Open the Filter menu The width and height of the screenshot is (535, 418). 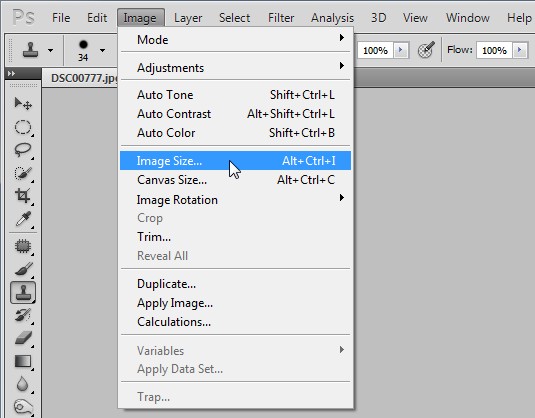click(x=281, y=18)
